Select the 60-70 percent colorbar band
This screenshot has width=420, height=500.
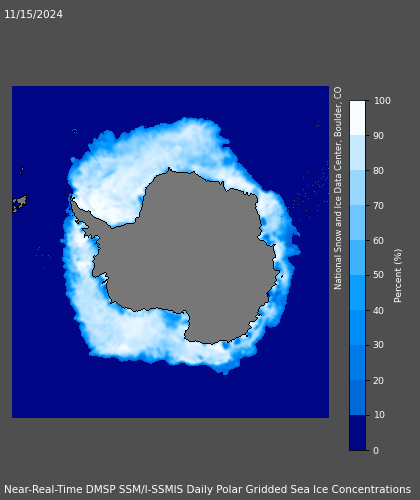(357, 223)
